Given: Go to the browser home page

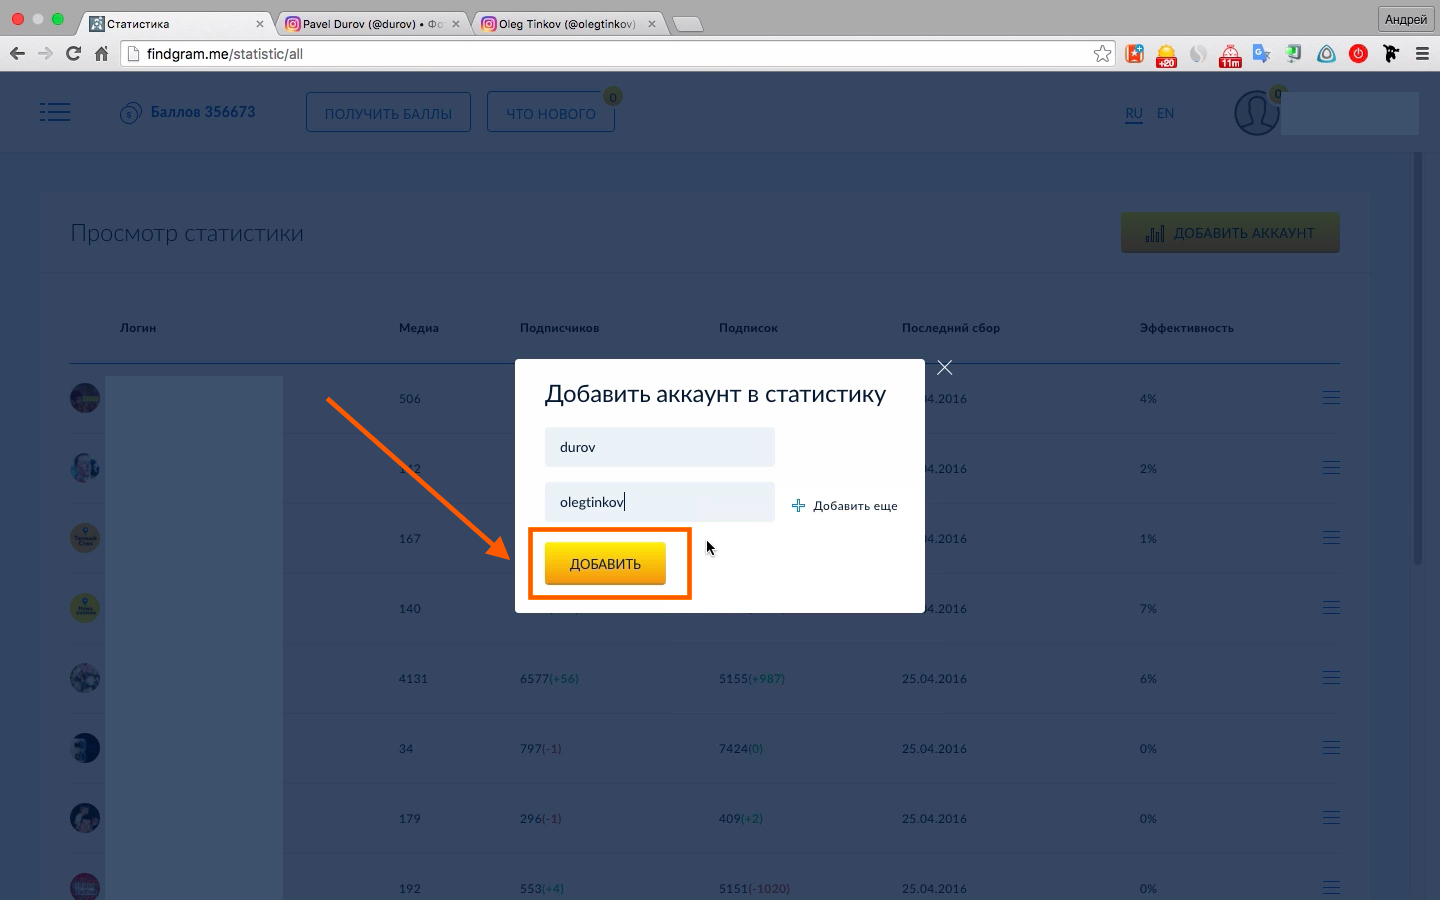Looking at the screenshot, I should coord(101,54).
